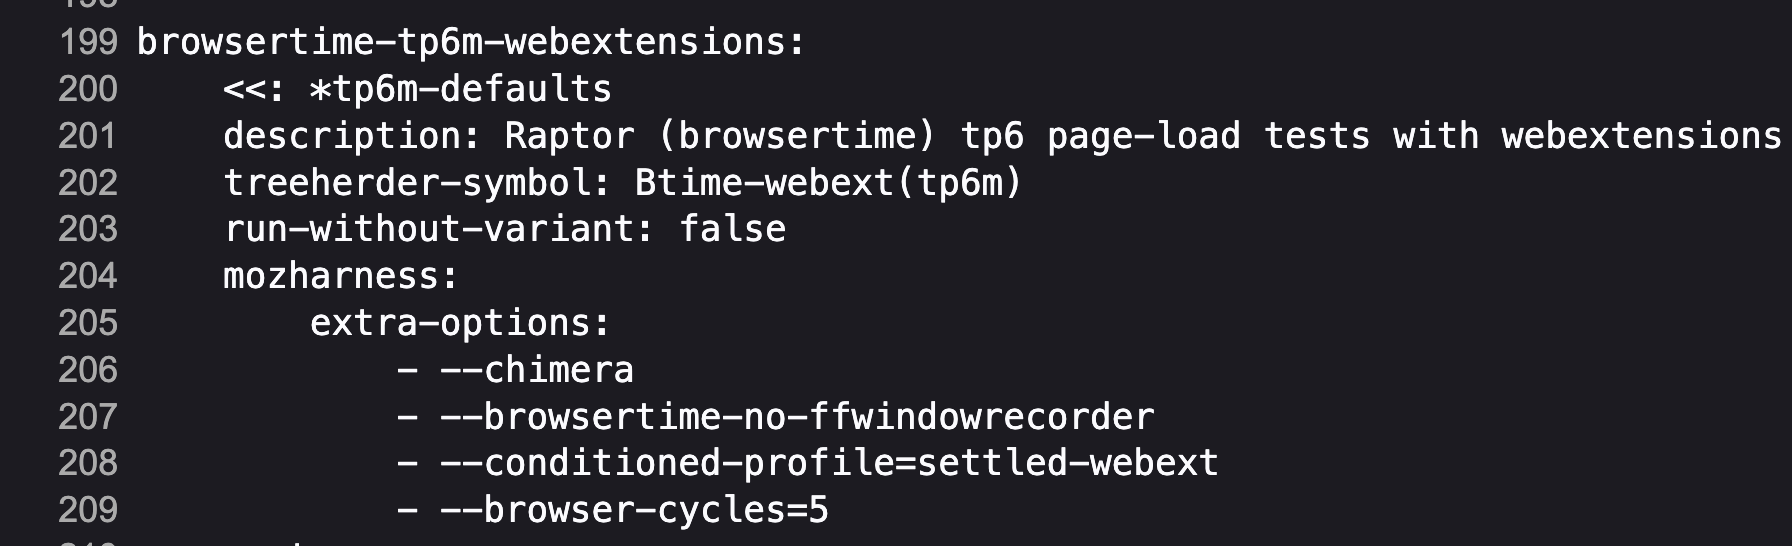Click line number 209
1792x546 pixels.
point(88,510)
